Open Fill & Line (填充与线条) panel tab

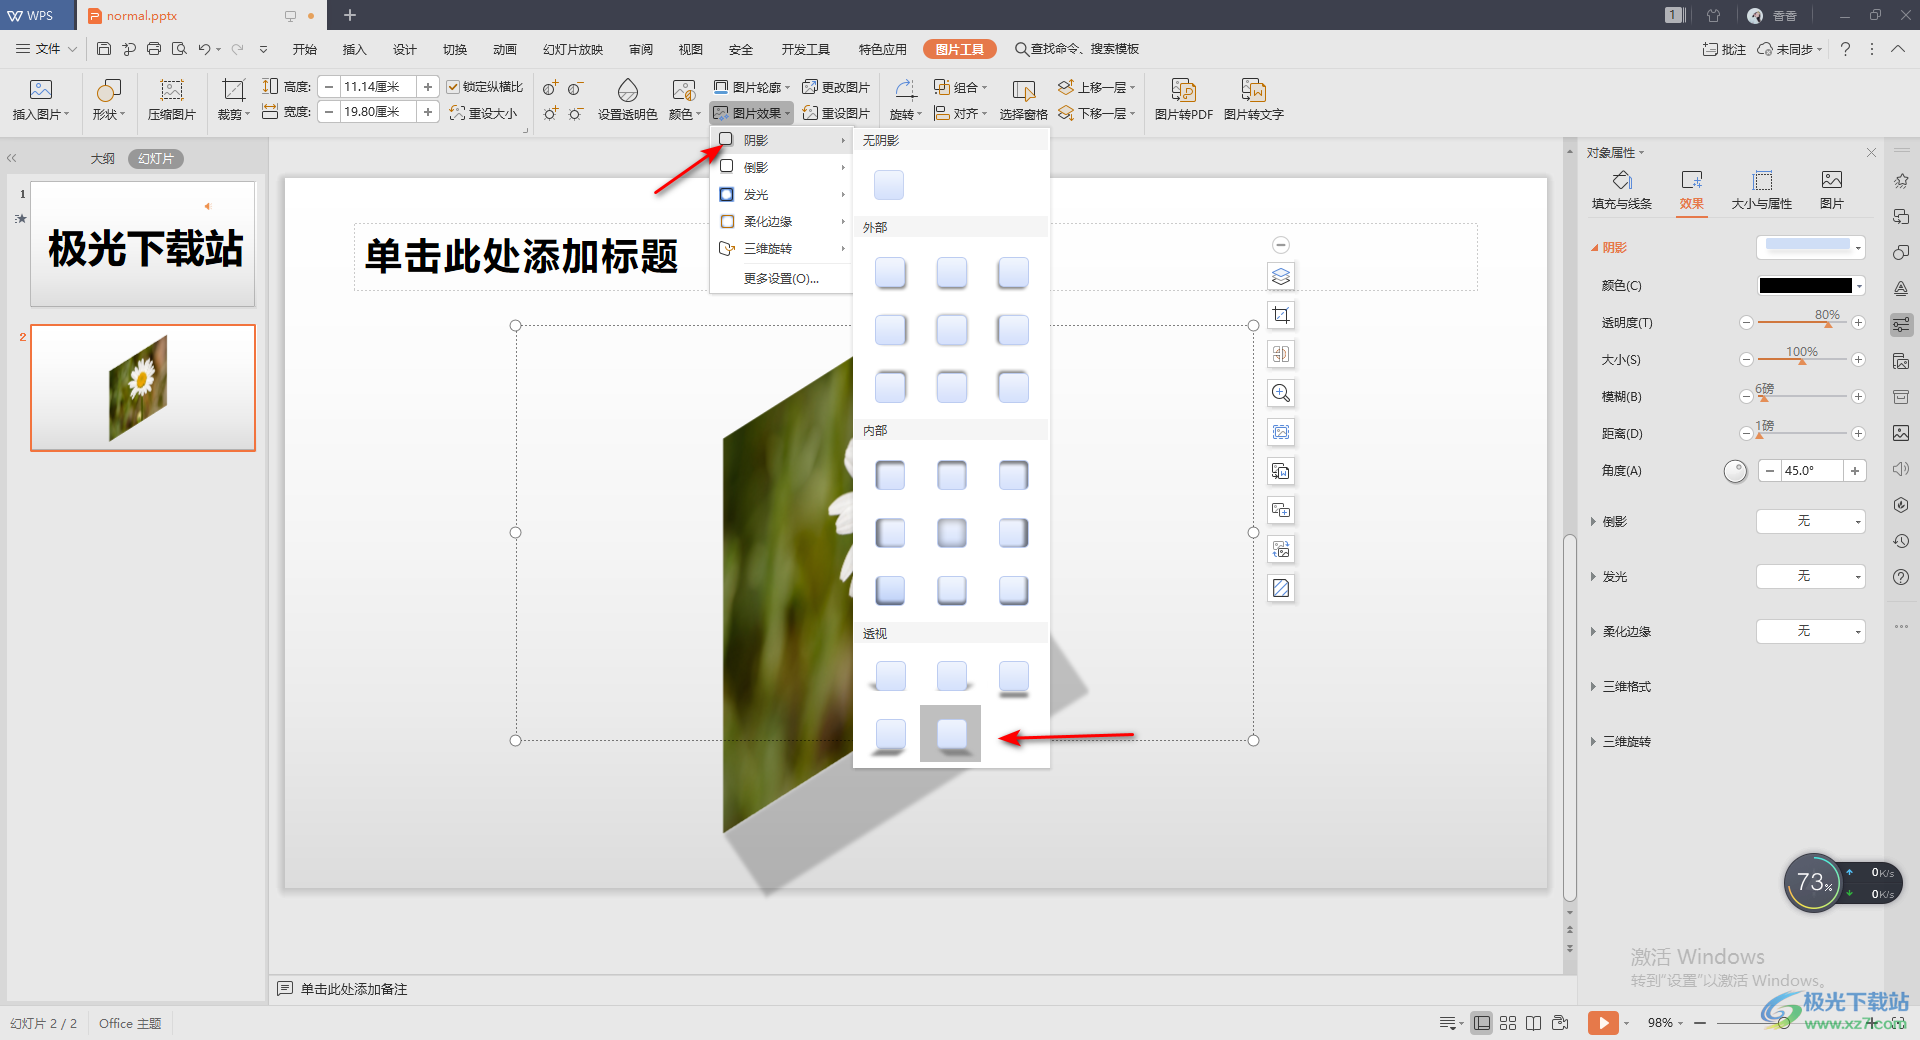pyautogui.click(x=1622, y=189)
